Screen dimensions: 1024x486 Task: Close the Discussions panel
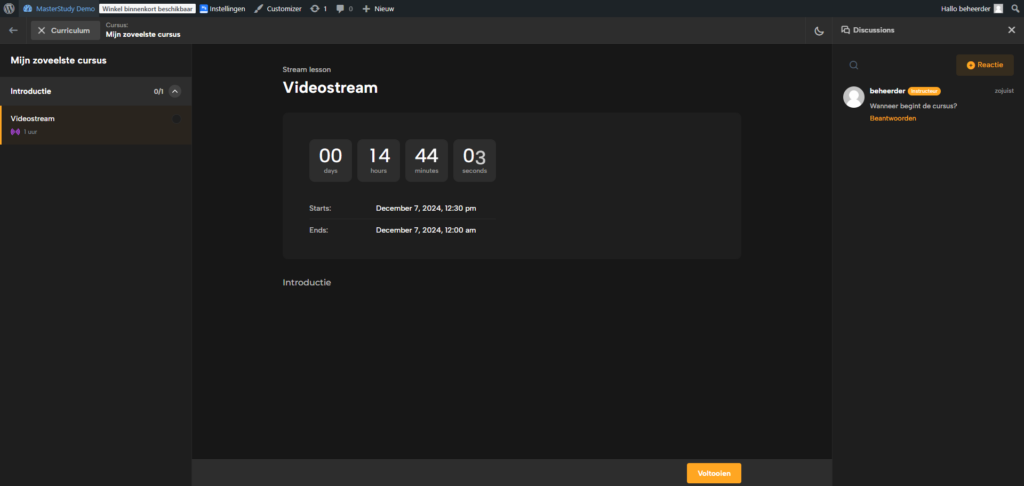(1012, 30)
